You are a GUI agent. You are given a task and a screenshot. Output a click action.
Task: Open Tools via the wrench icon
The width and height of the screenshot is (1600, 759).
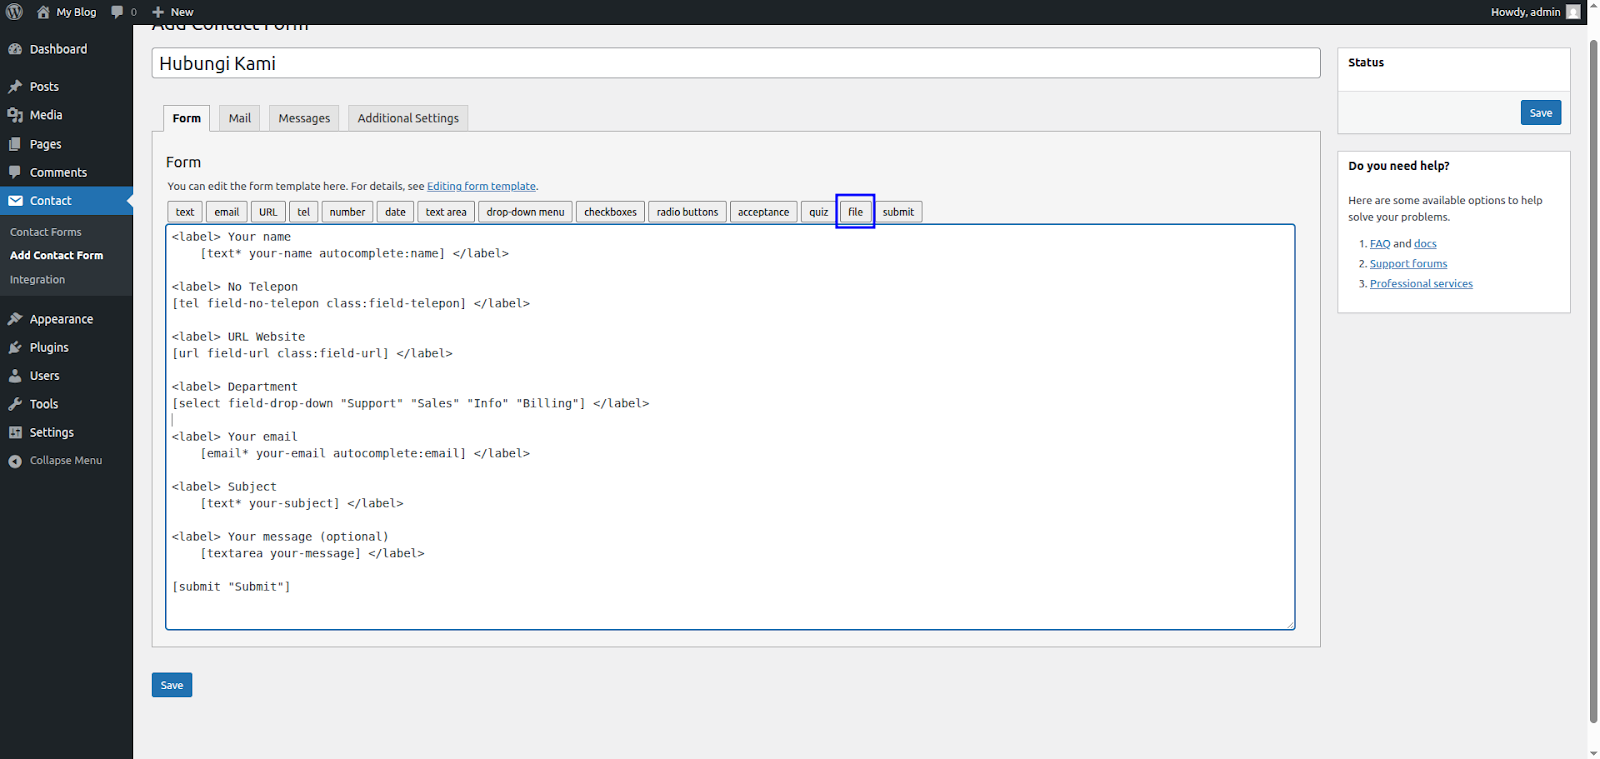tap(15, 404)
